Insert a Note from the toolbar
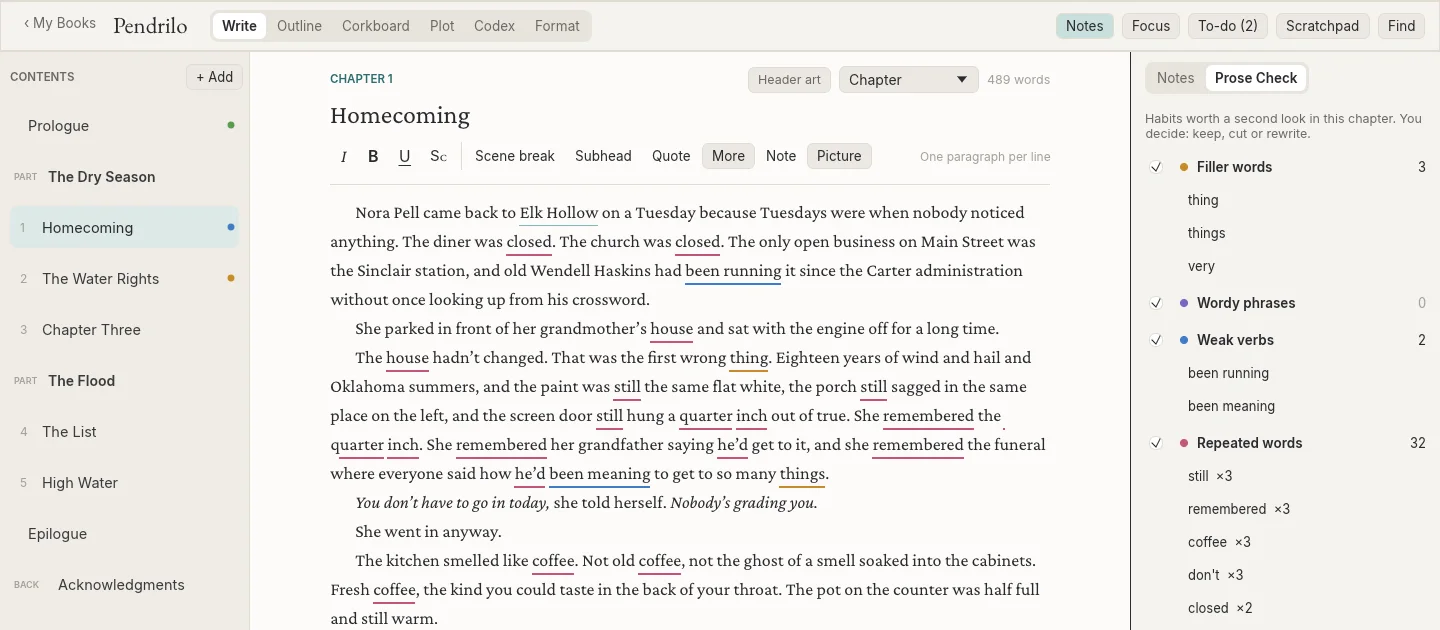This screenshot has height=630, width=1440. click(781, 156)
